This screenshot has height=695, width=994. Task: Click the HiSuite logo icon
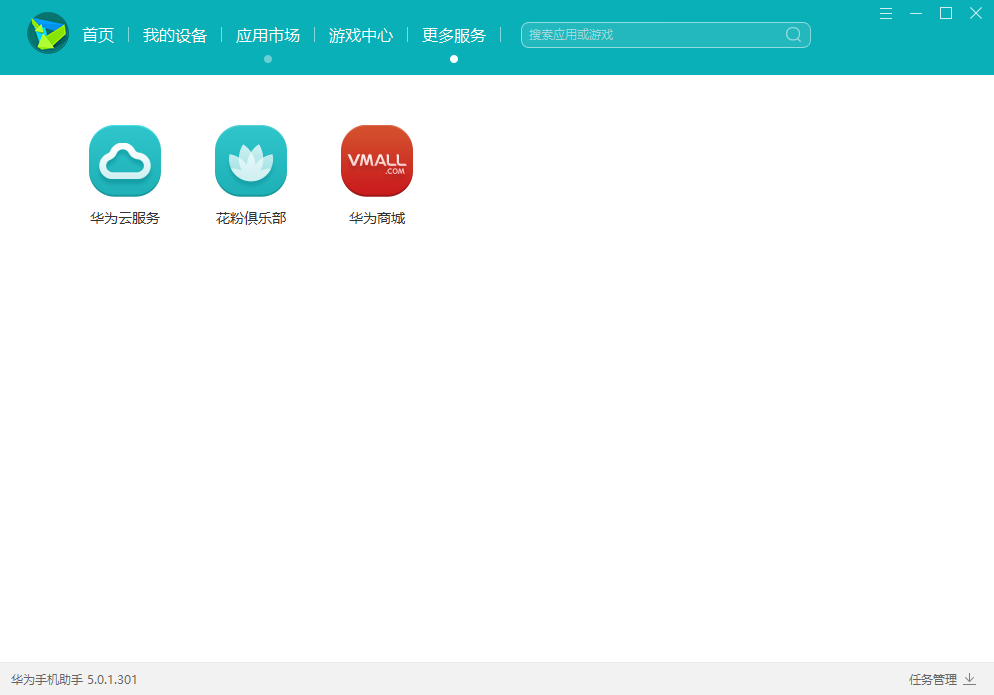[x=48, y=33]
